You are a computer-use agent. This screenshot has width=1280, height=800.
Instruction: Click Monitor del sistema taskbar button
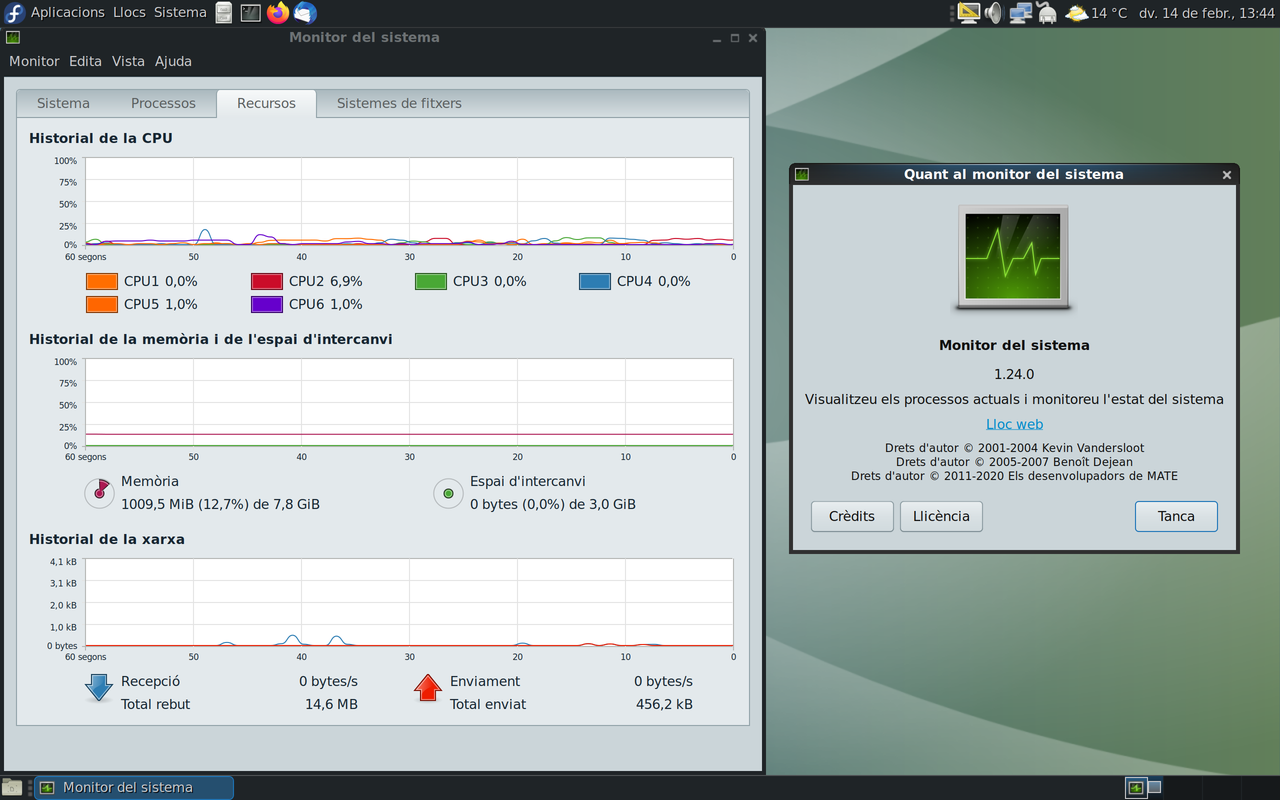tap(134, 787)
